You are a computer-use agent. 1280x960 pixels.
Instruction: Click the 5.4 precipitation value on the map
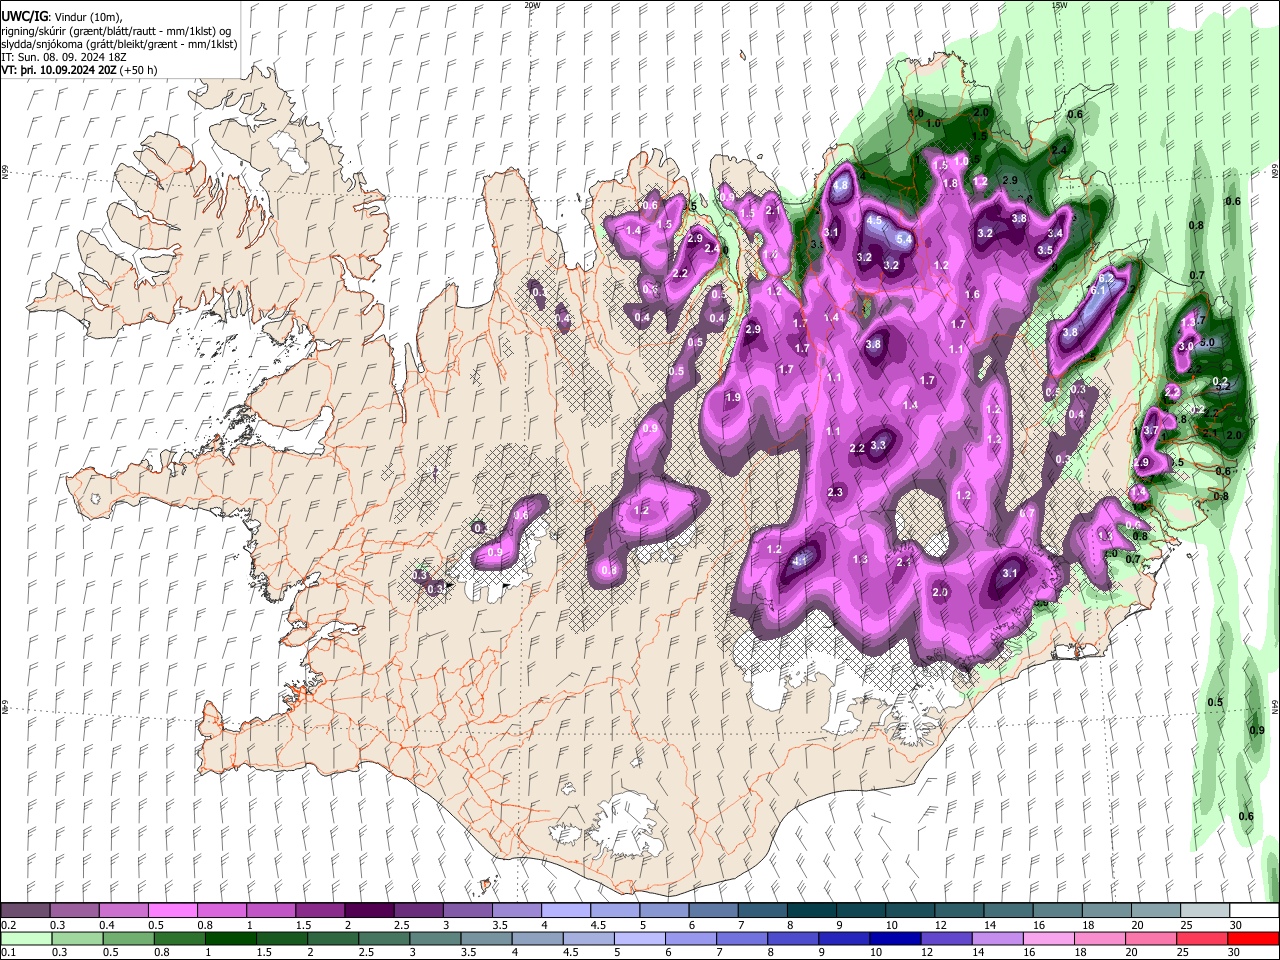tap(904, 239)
